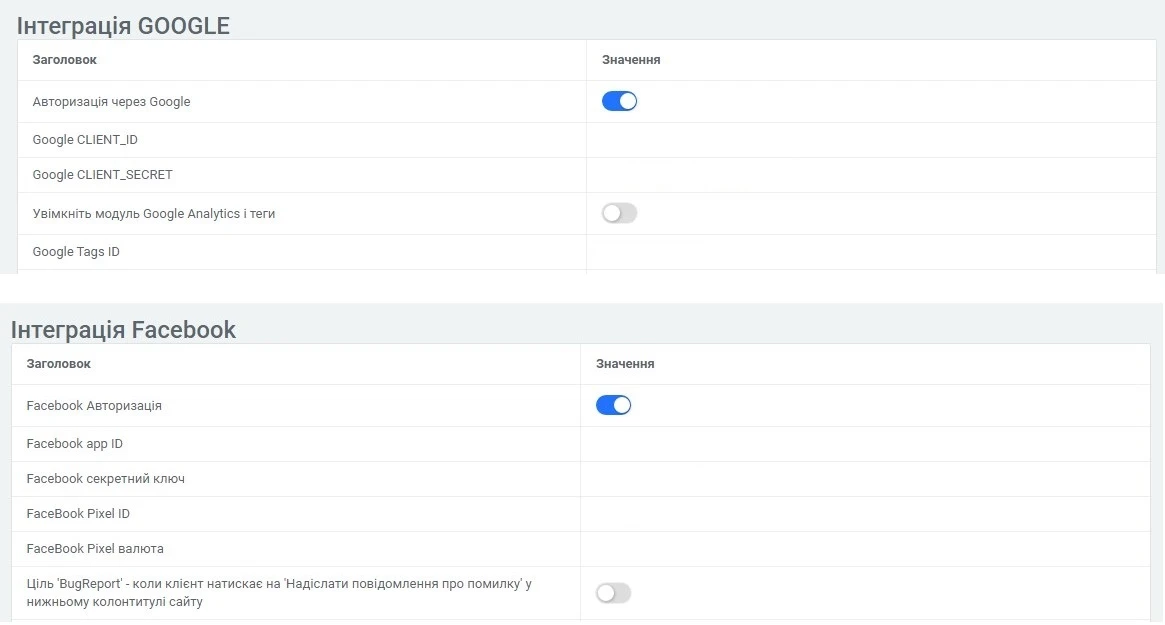Click the FaceBook Pixel ID value field
1165x625 pixels.
coord(800,513)
